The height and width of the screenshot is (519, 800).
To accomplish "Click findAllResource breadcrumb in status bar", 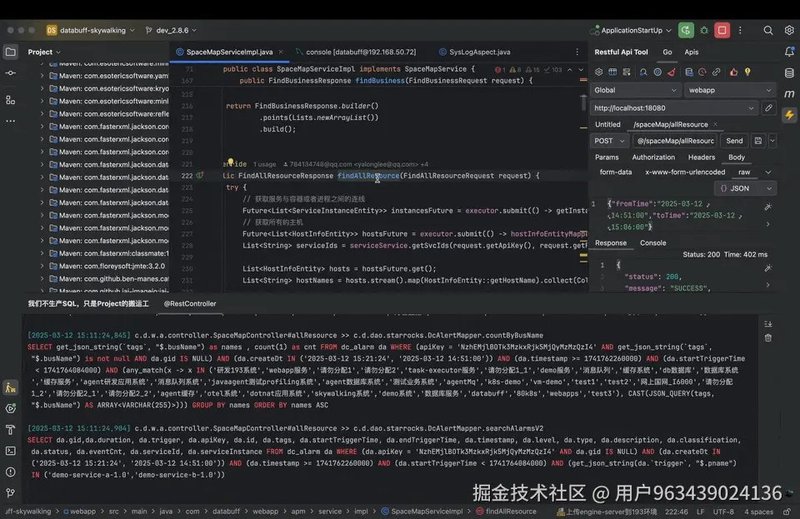I will 511,511.
